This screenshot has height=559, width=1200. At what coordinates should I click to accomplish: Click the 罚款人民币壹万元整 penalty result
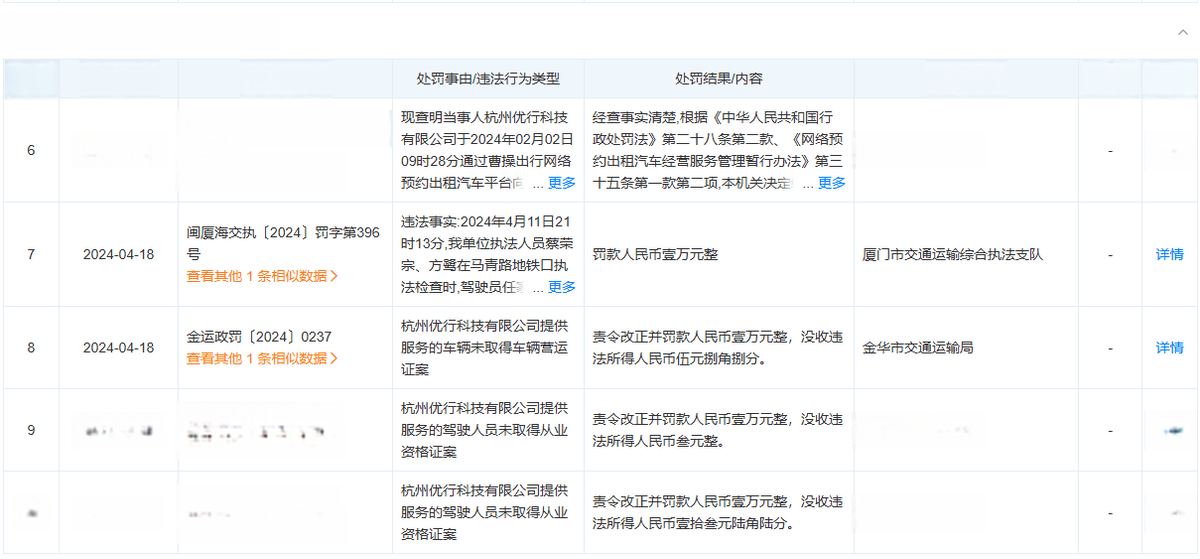[x=655, y=255]
